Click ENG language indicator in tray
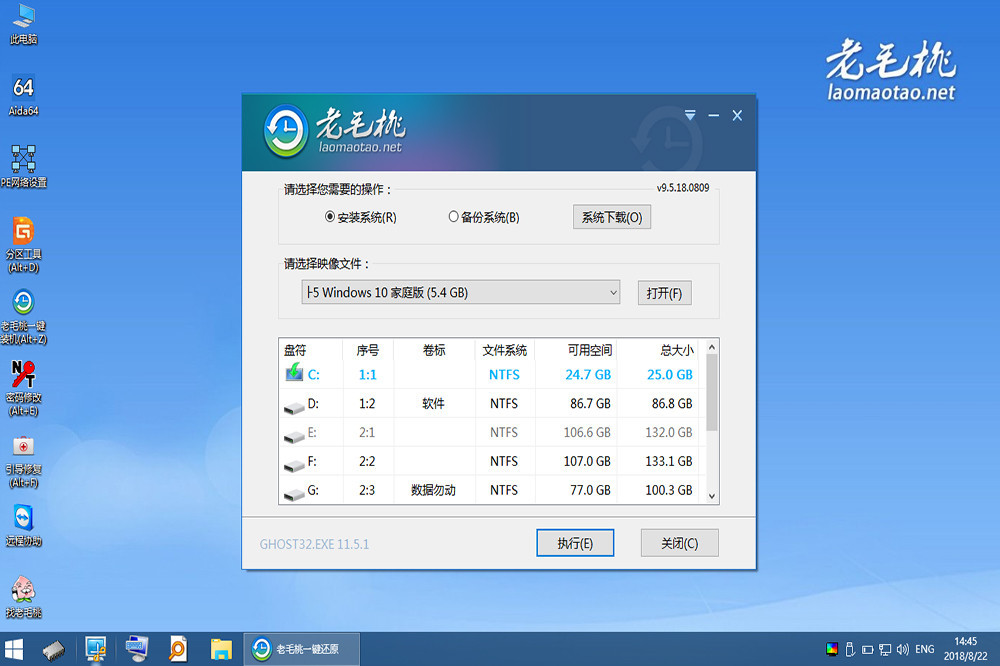1000x666 pixels. [x=925, y=649]
